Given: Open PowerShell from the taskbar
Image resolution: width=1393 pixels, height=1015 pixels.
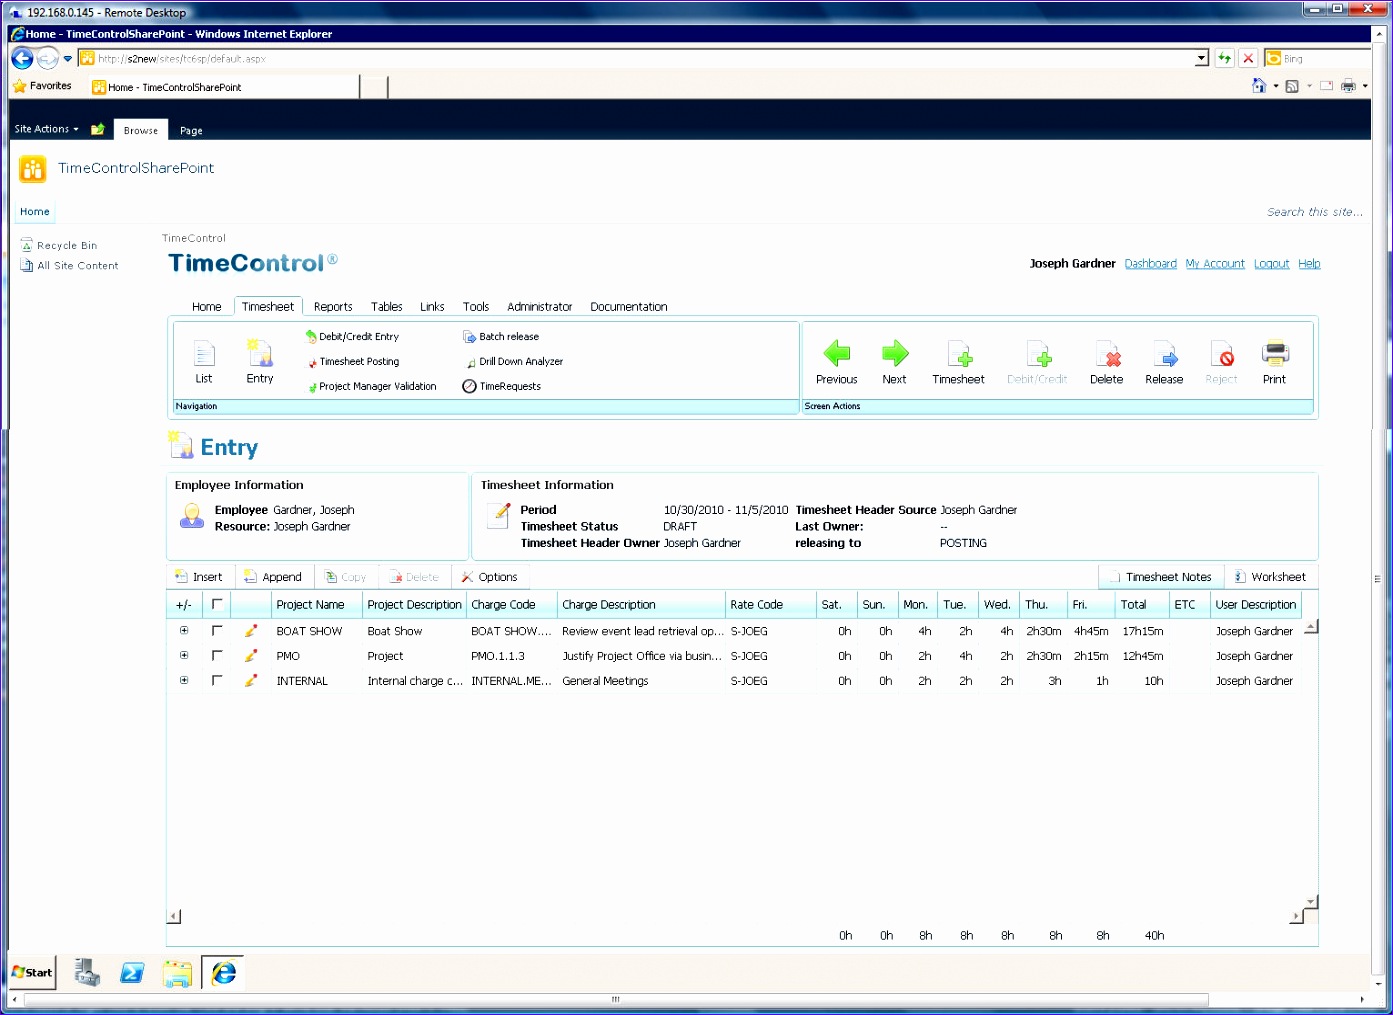Looking at the screenshot, I should (132, 973).
